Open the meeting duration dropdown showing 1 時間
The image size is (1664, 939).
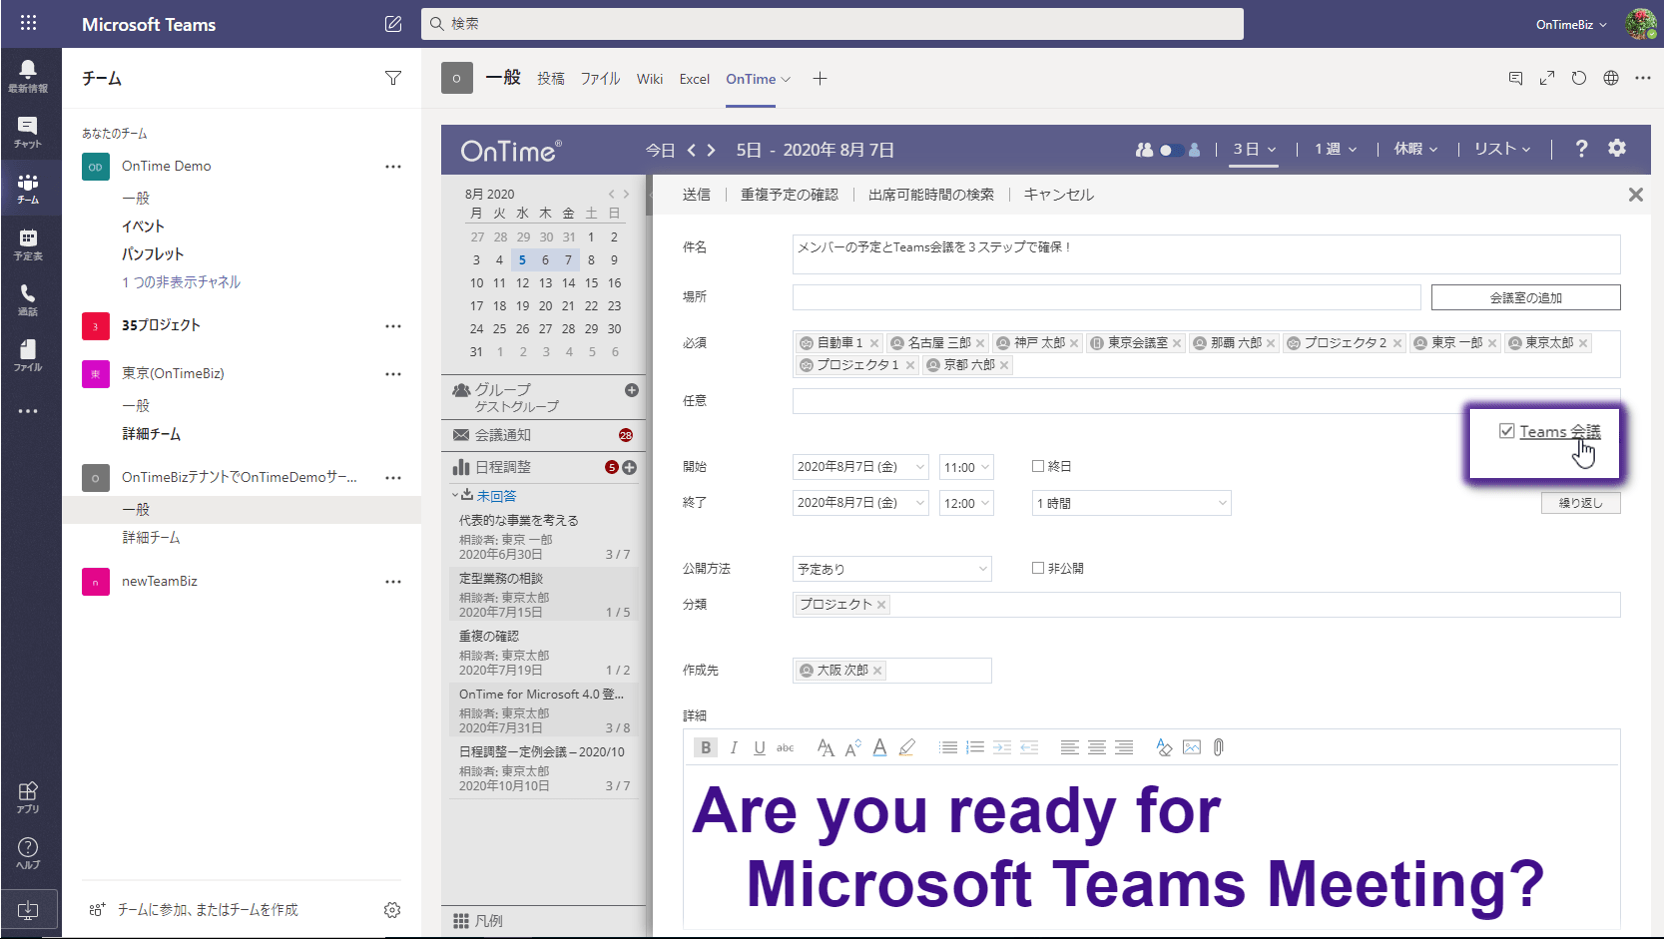coord(1130,502)
